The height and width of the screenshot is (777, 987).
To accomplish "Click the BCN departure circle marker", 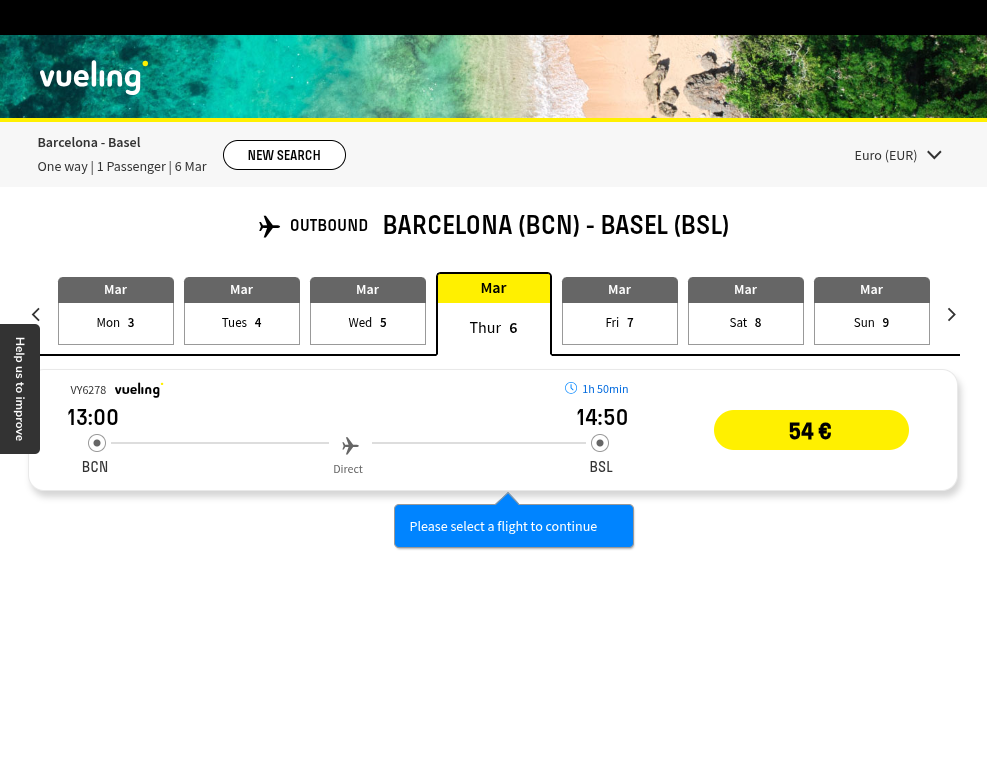I will [x=96, y=443].
